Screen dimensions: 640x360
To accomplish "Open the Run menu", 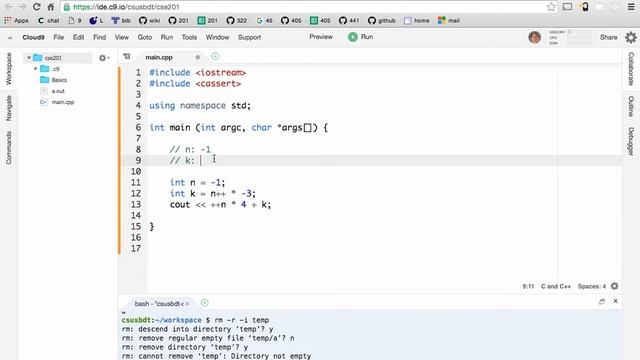I will [167, 37].
